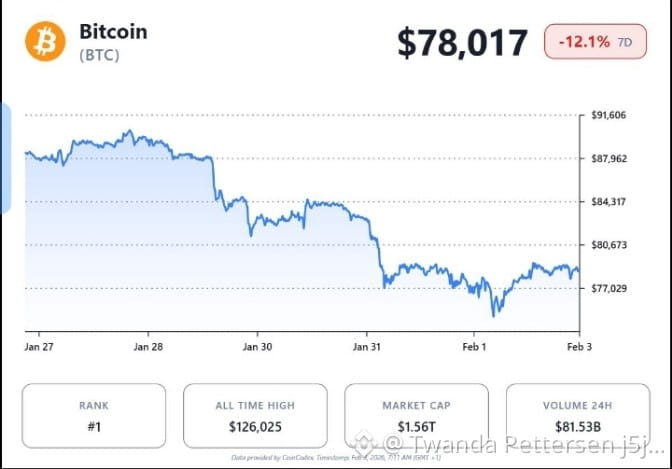Viewport: 672px width, 469px height.
Task: Select the Jan 30 axis label
Action: pyautogui.click(x=257, y=347)
